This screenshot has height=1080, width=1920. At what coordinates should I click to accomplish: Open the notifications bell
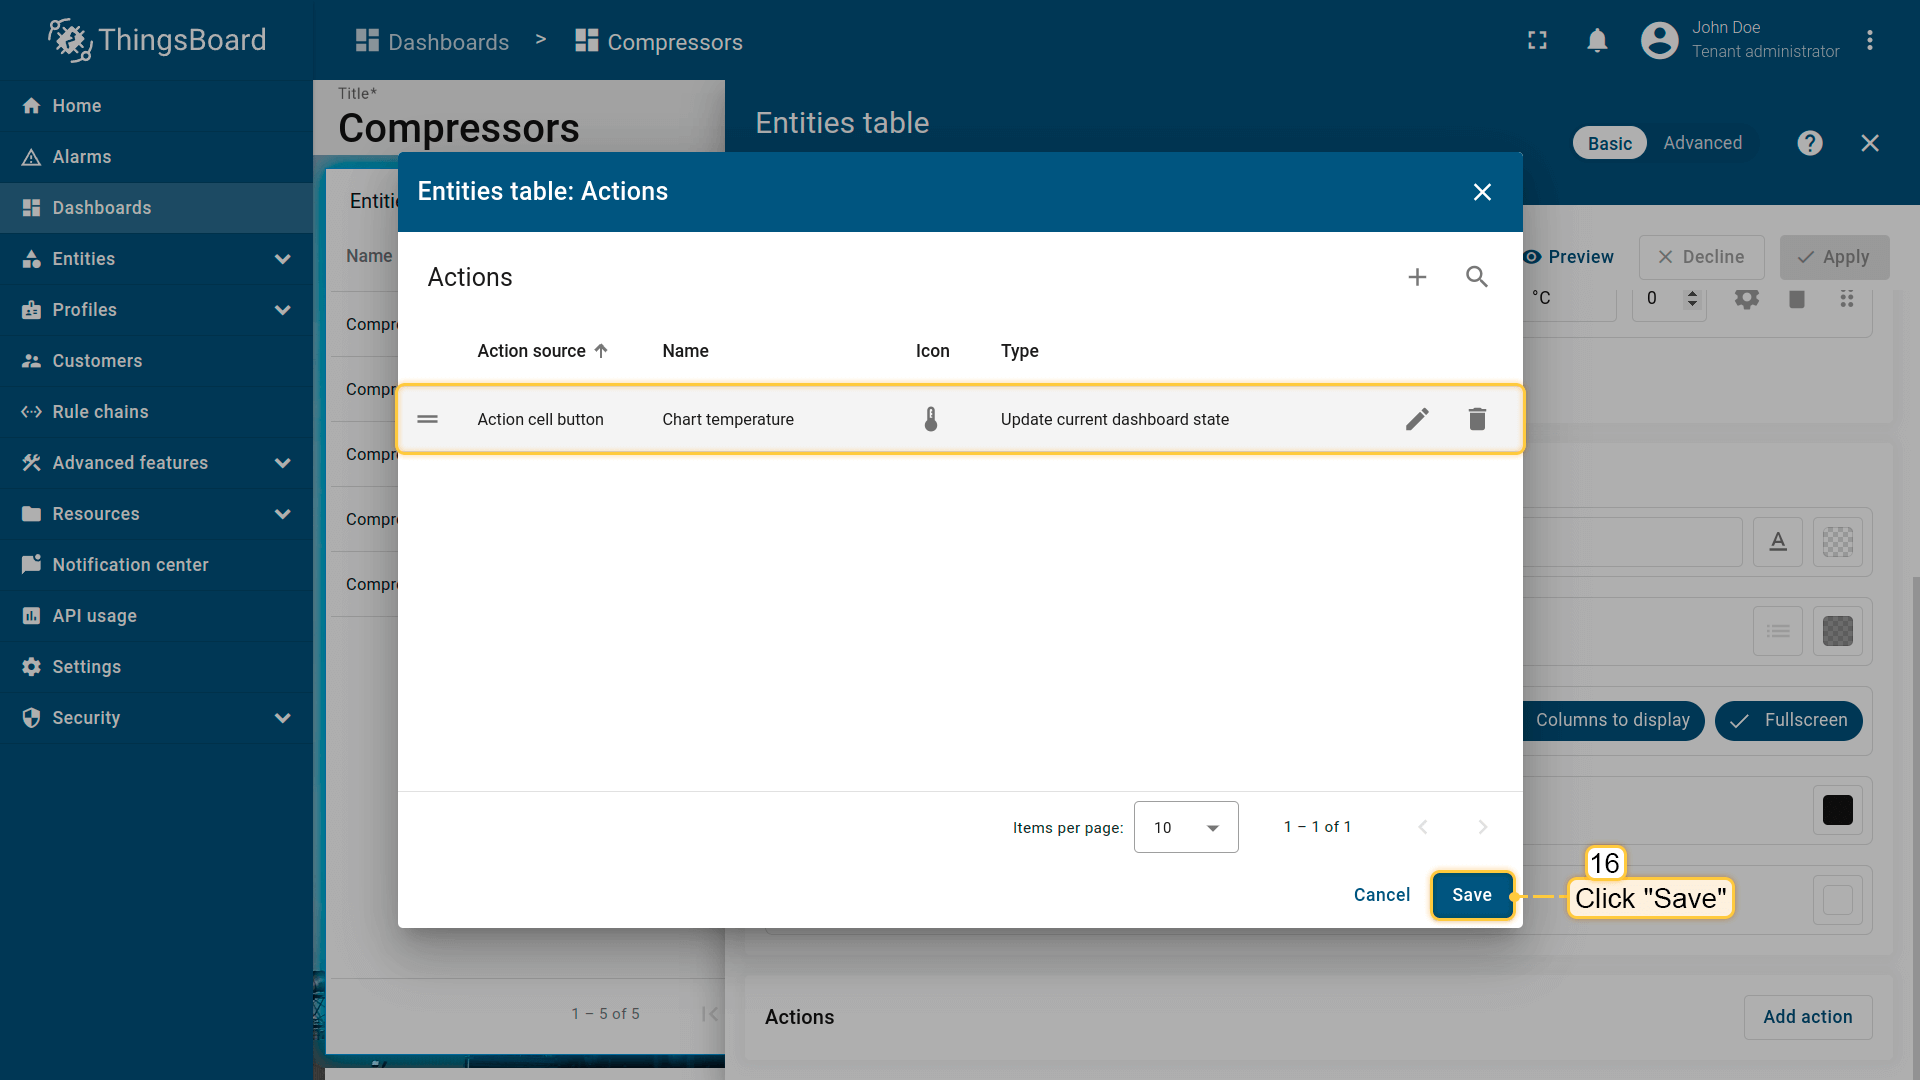tap(1597, 41)
